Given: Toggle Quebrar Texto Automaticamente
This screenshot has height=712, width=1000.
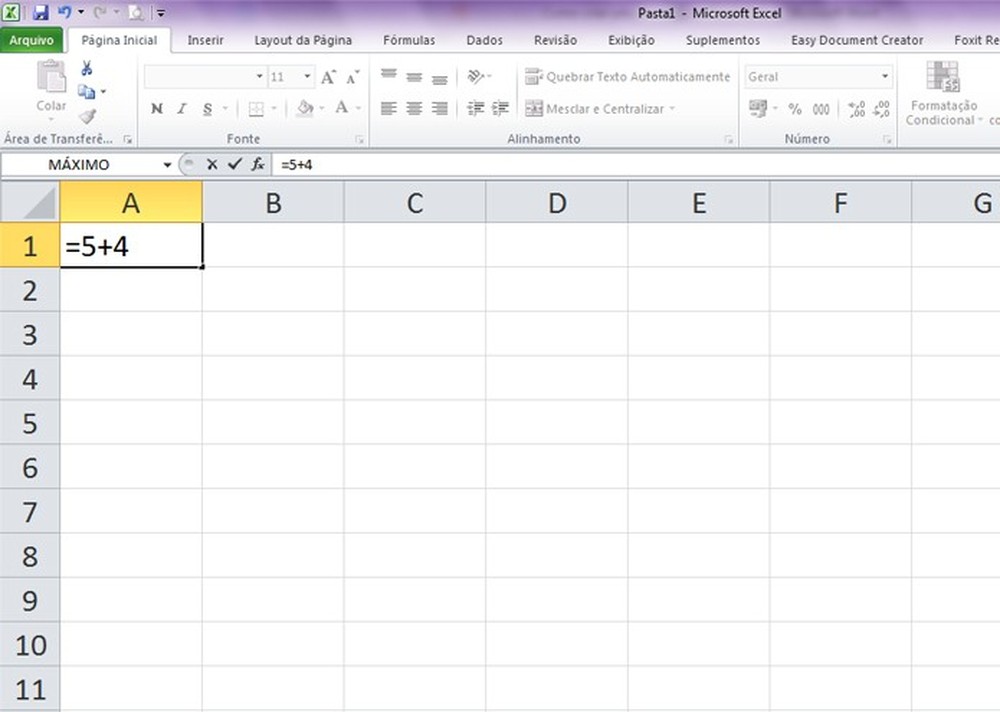Looking at the screenshot, I should click(x=628, y=76).
